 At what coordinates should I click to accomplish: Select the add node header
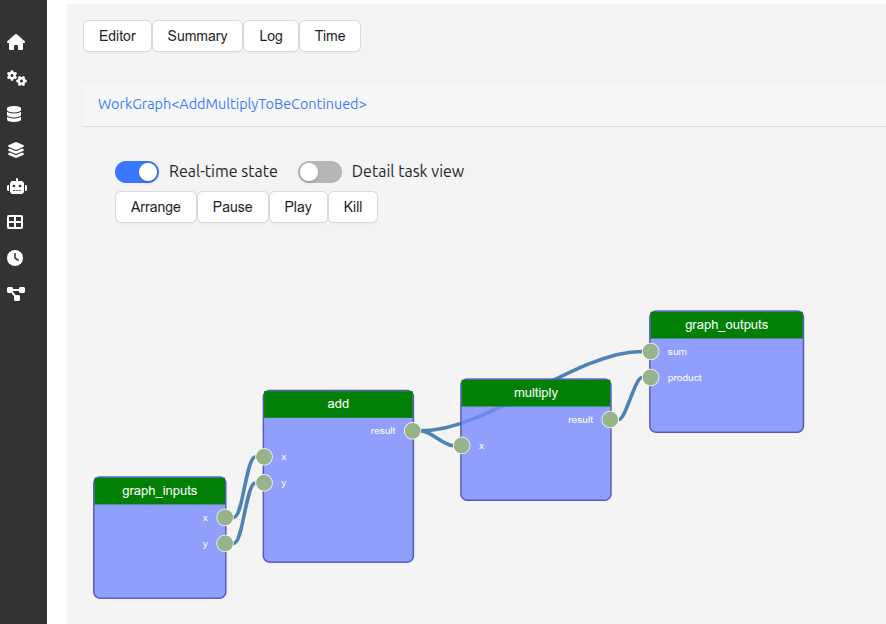[338, 404]
